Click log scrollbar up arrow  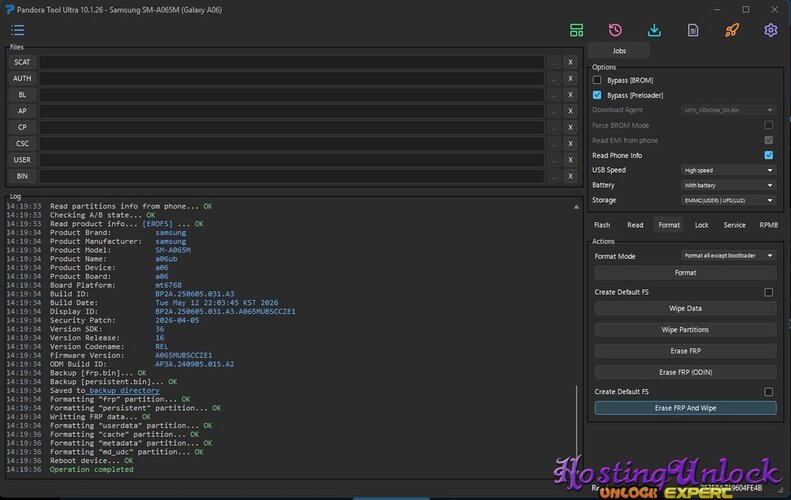(576, 207)
